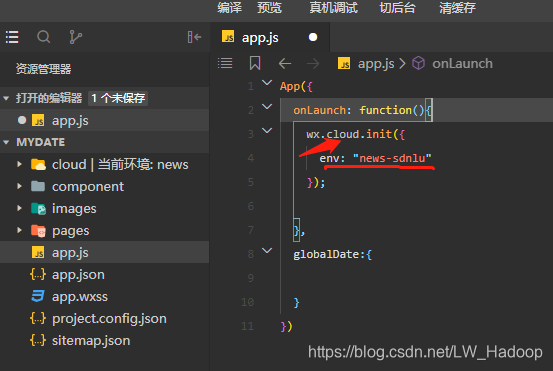Click the component folder icon
Viewport: 553px width, 371px height.
pyautogui.click(x=38, y=186)
